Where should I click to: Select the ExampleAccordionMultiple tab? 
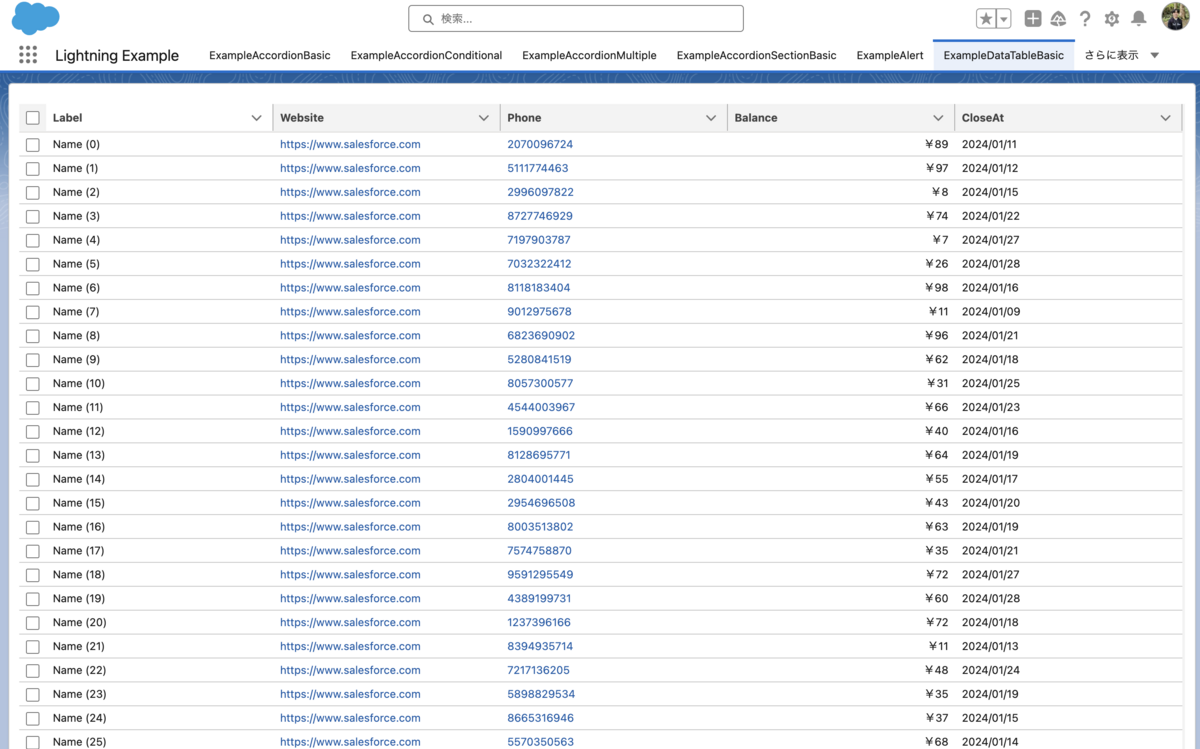tap(589, 55)
